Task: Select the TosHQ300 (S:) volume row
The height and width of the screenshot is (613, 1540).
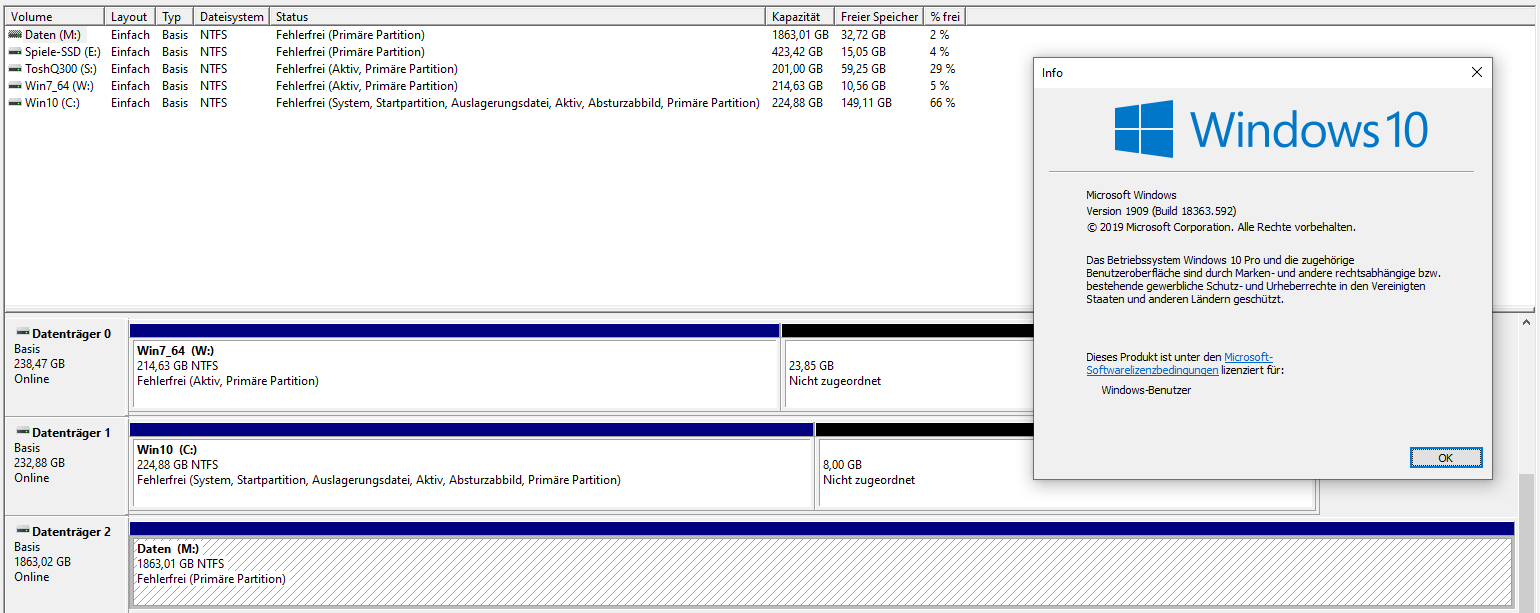Action: tap(485, 69)
